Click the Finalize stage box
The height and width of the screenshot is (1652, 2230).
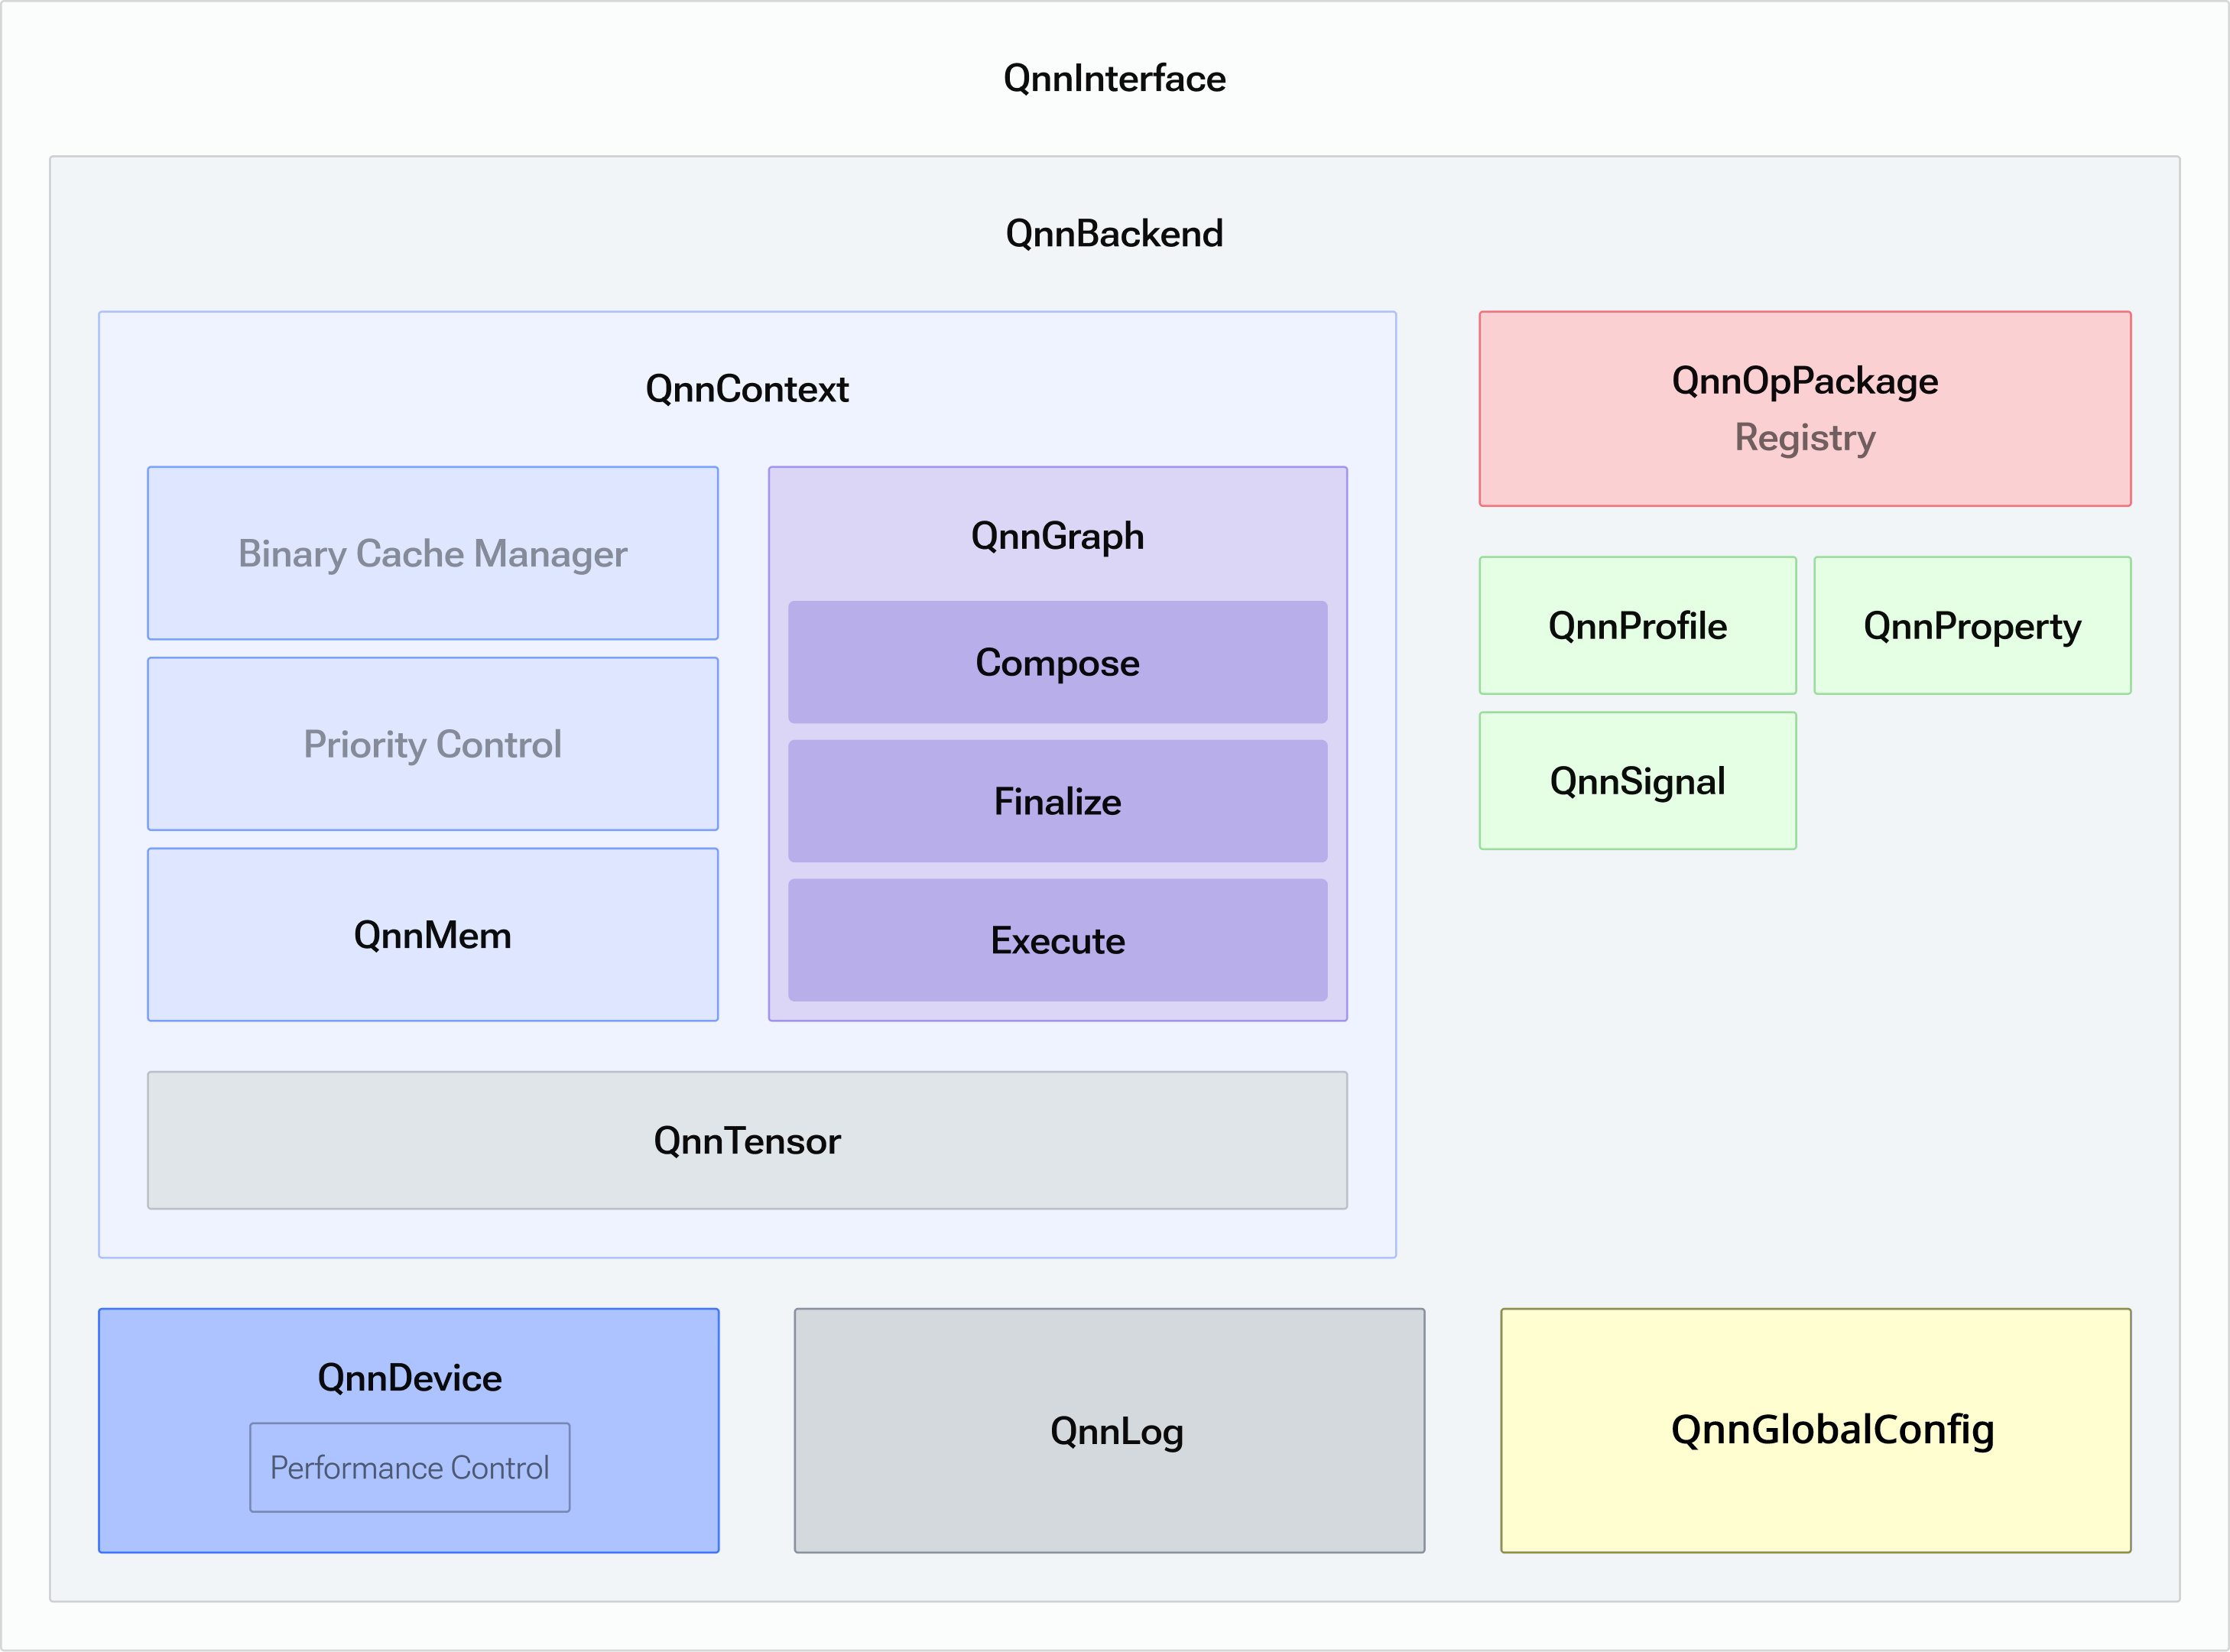coord(1057,801)
